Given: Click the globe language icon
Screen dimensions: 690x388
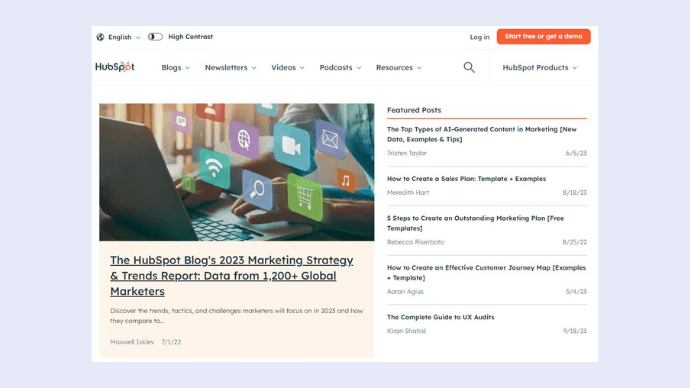Looking at the screenshot, I should (100, 37).
